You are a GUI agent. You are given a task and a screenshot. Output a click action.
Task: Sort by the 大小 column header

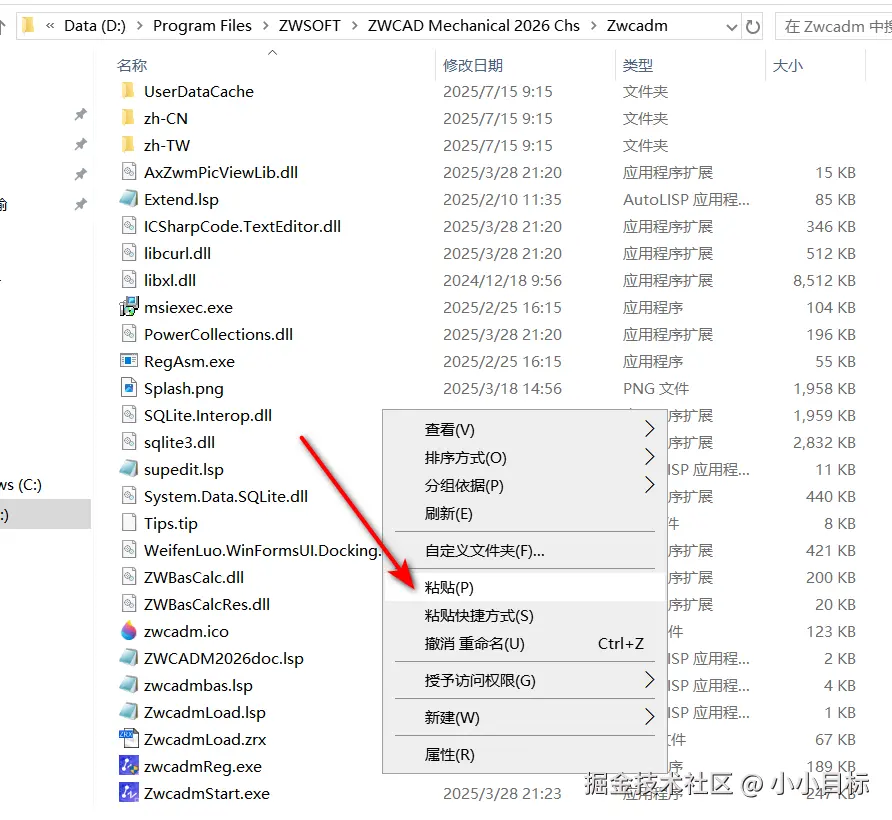click(x=787, y=65)
